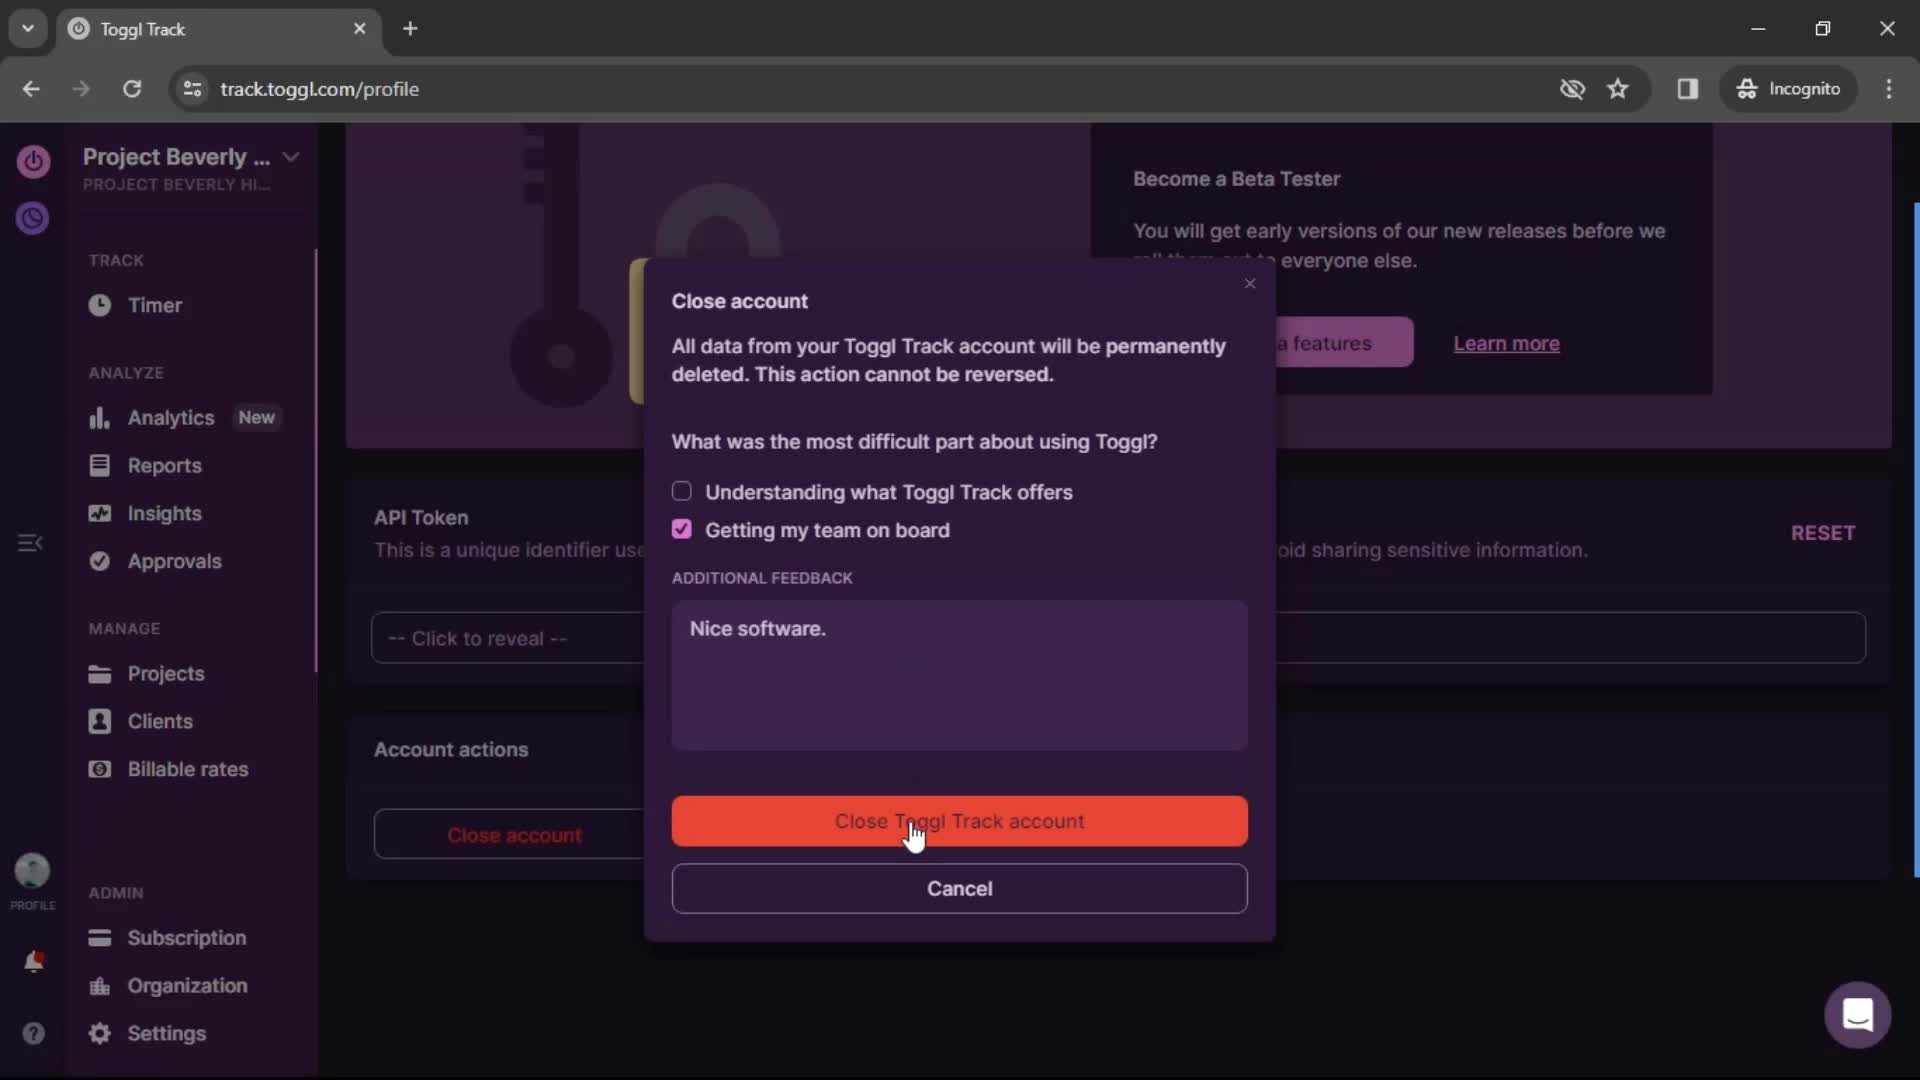Open Projects management section
The width and height of the screenshot is (1920, 1080).
pos(165,674)
